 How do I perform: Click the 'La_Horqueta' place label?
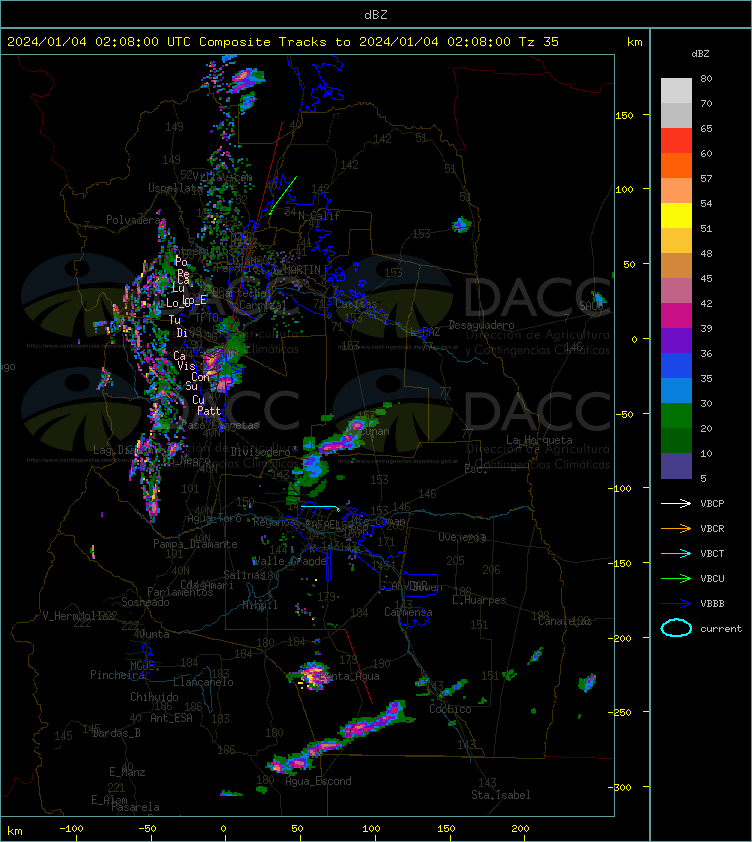(x=539, y=440)
